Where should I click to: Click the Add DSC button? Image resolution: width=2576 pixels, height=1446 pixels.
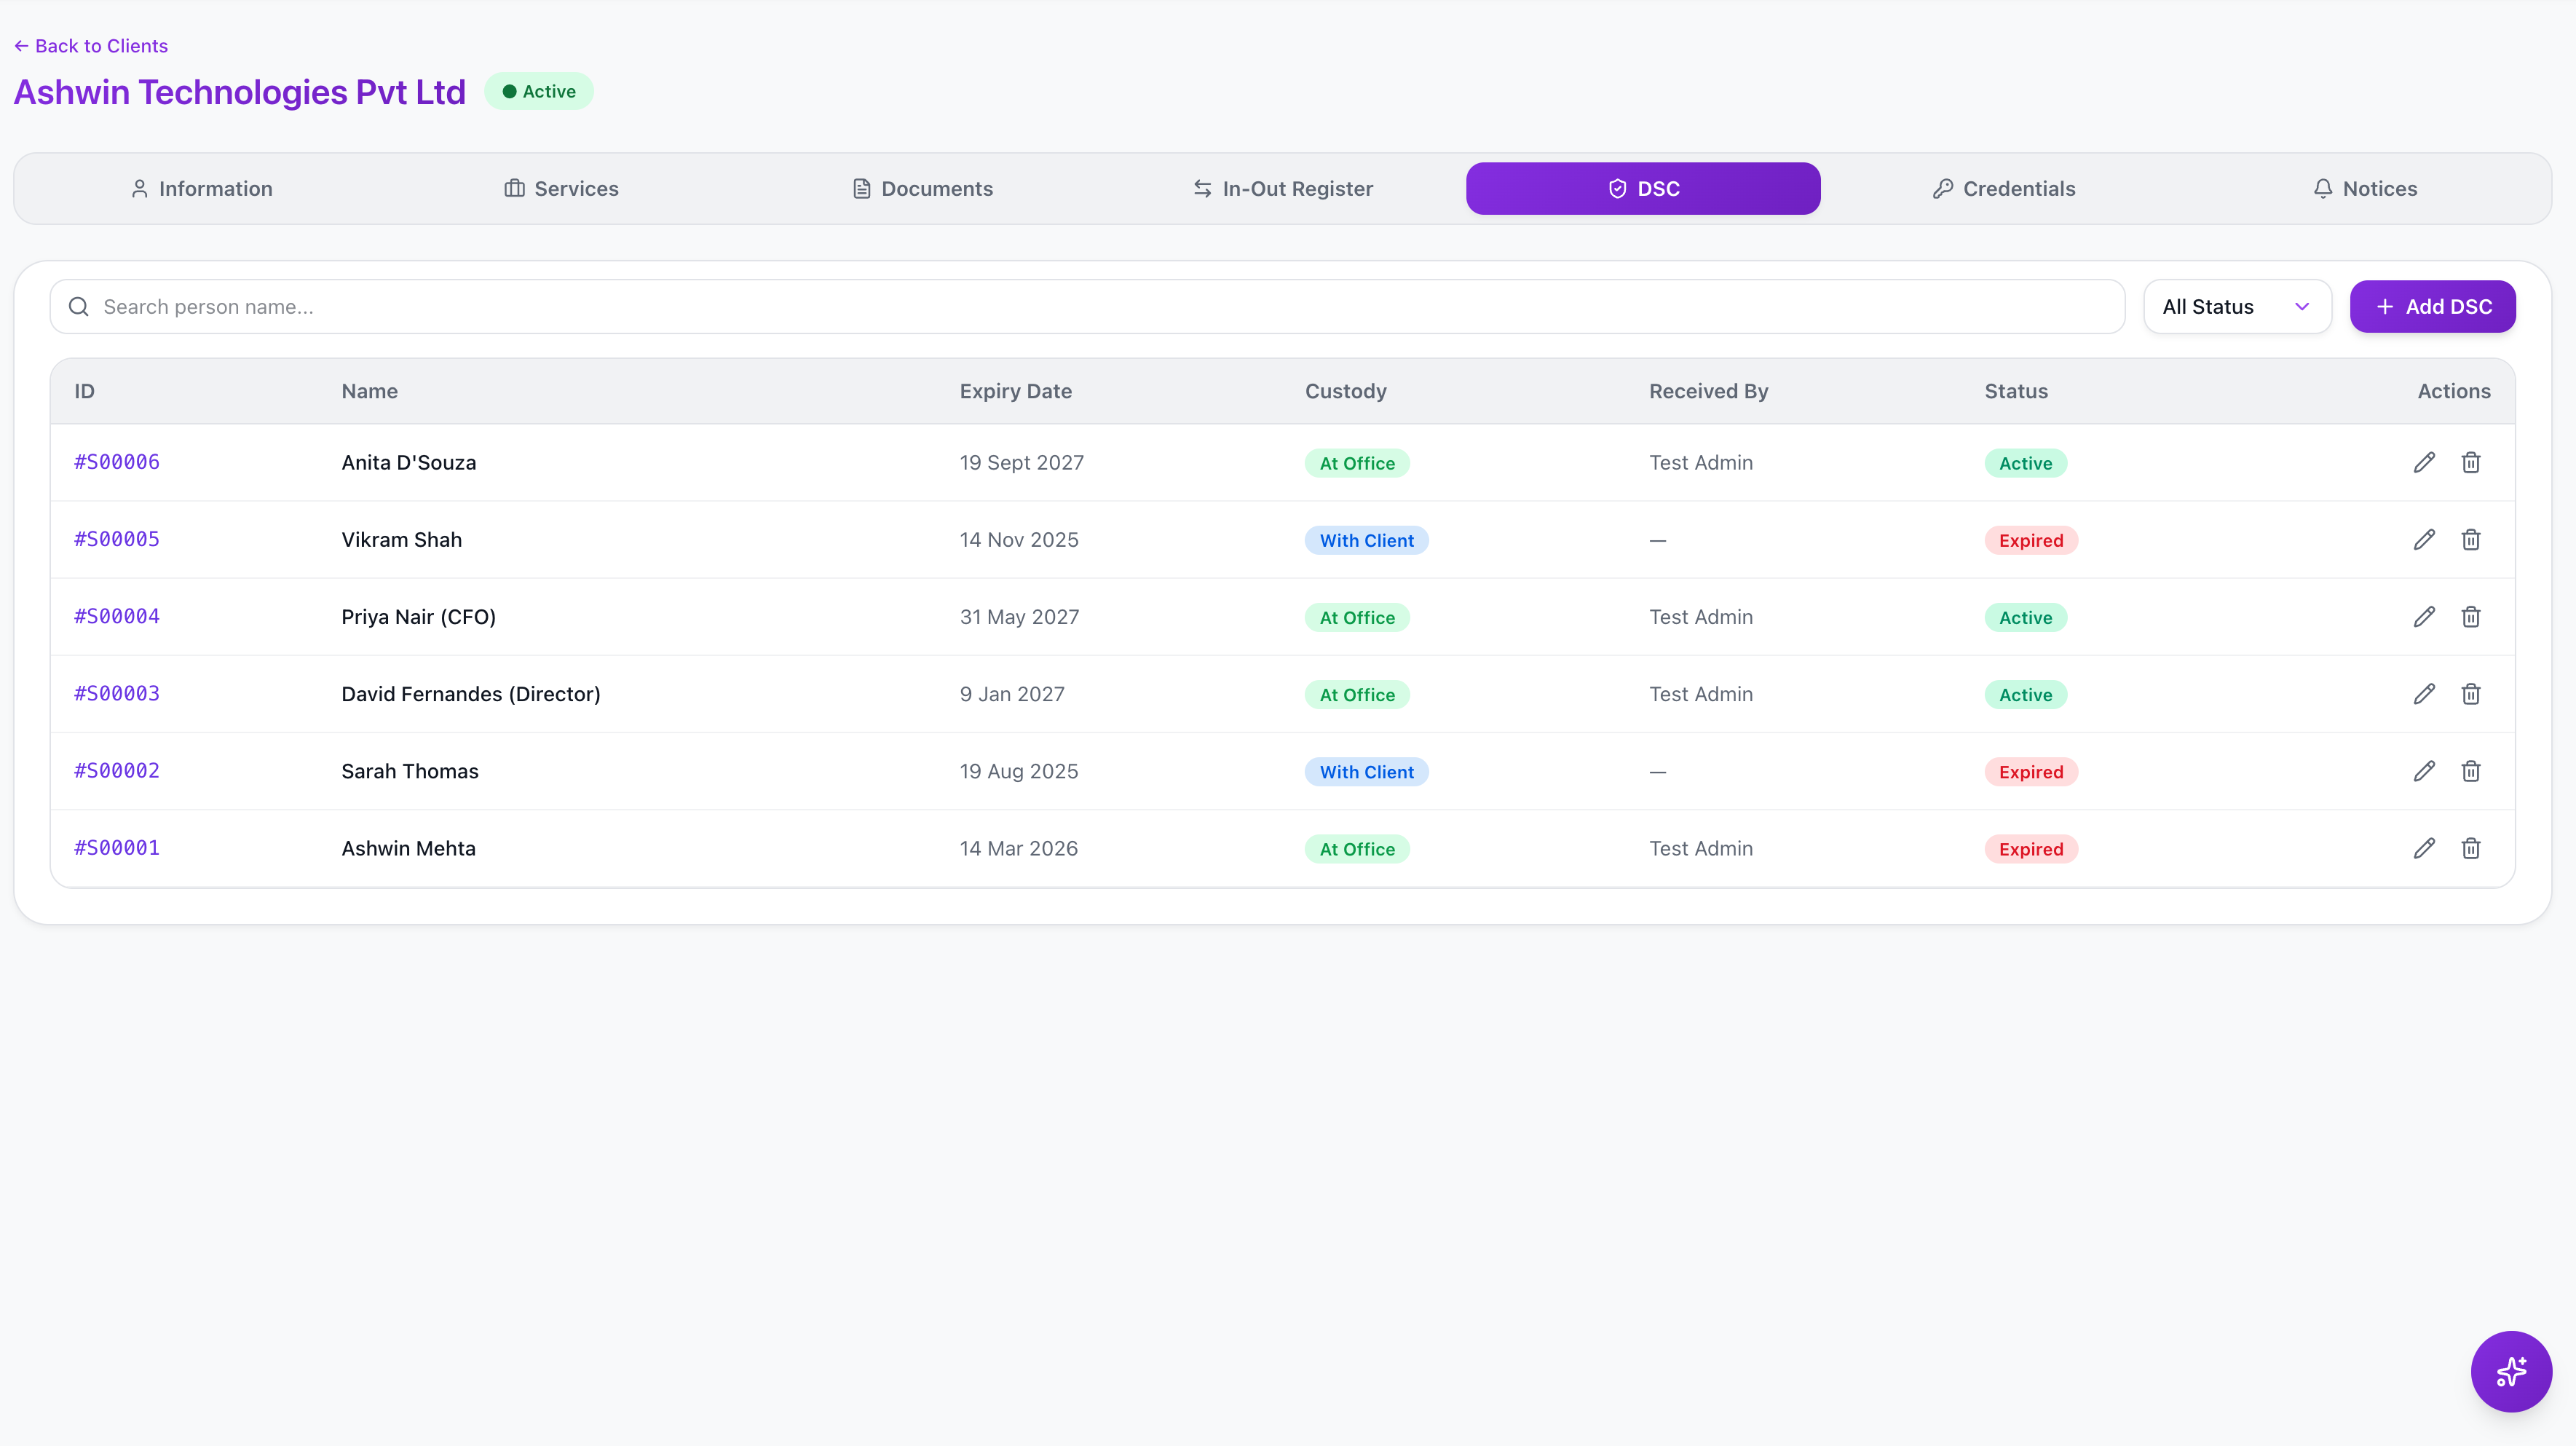pos(2432,307)
